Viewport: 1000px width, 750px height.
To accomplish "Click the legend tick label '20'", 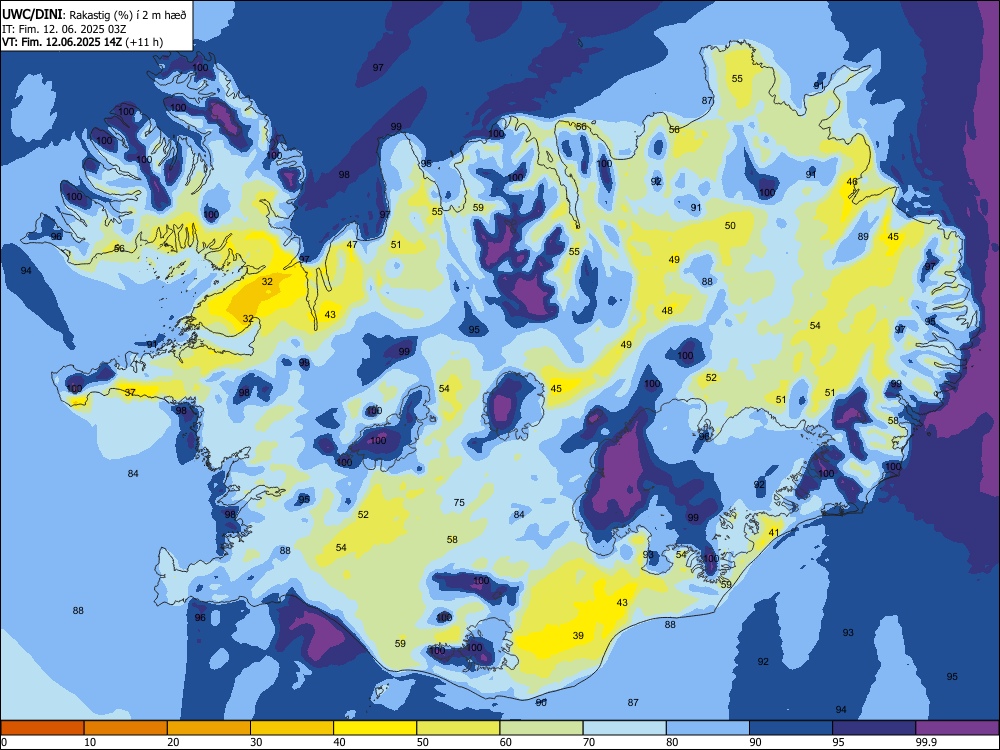I will click(x=173, y=742).
